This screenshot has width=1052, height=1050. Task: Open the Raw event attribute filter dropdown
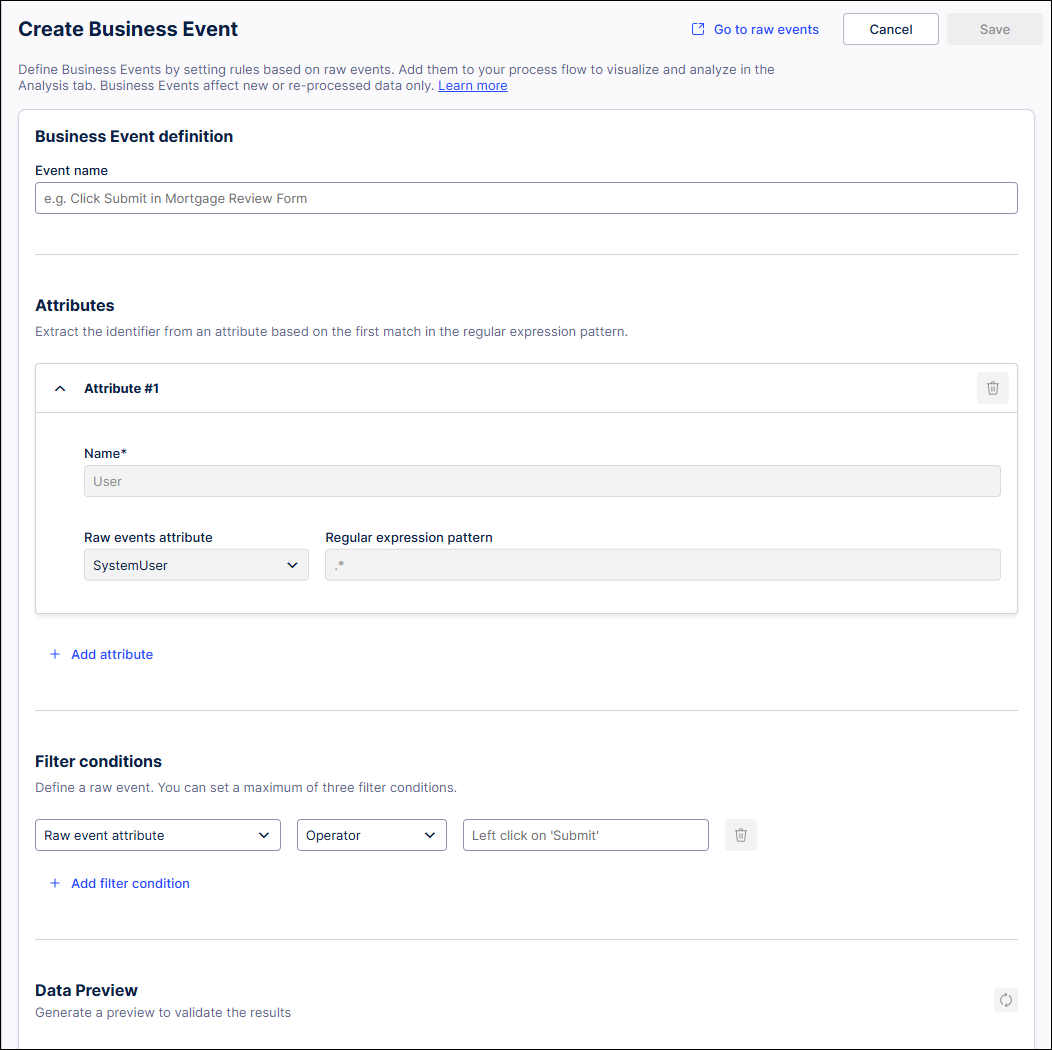pyautogui.click(x=158, y=835)
